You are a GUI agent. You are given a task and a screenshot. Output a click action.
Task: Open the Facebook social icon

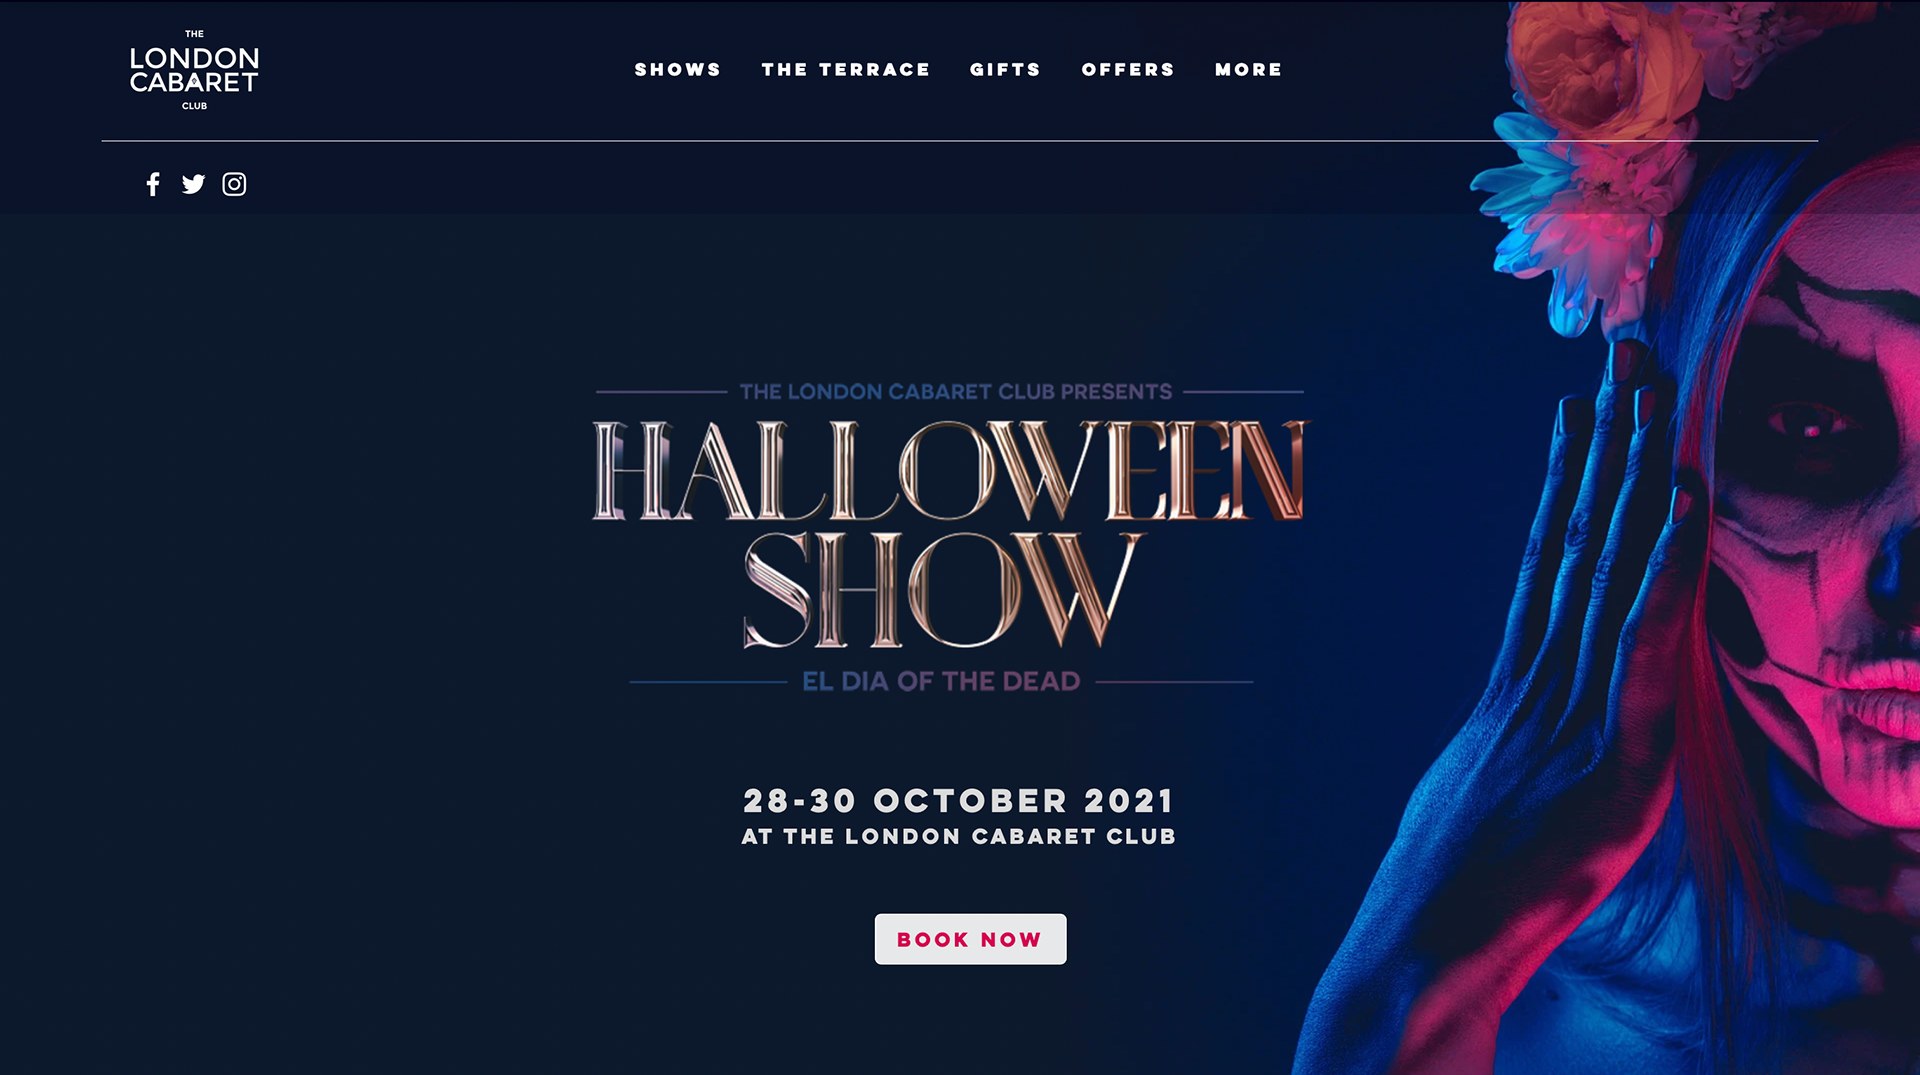pos(153,184)
